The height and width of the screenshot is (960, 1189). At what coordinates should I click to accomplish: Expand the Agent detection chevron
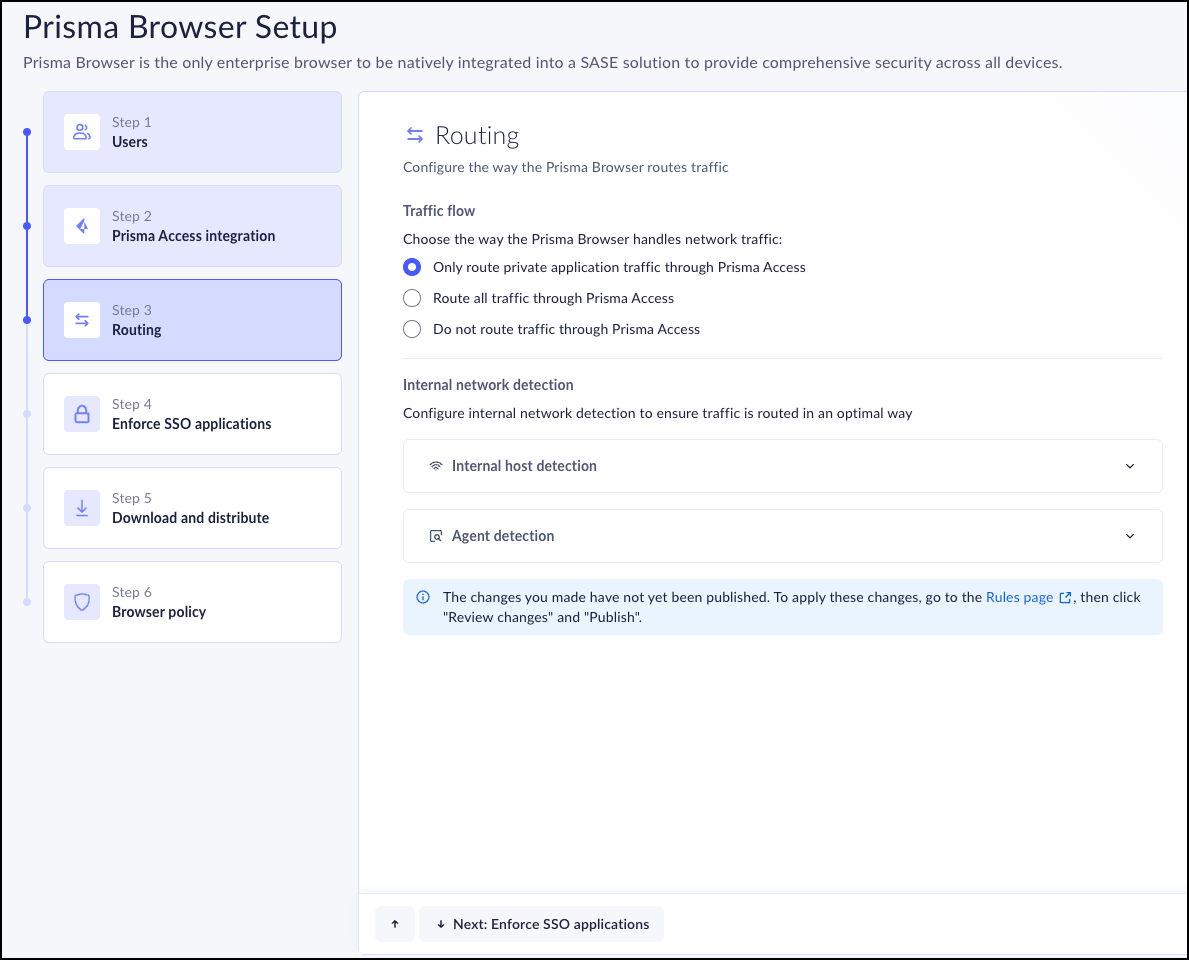point(1130,536)
